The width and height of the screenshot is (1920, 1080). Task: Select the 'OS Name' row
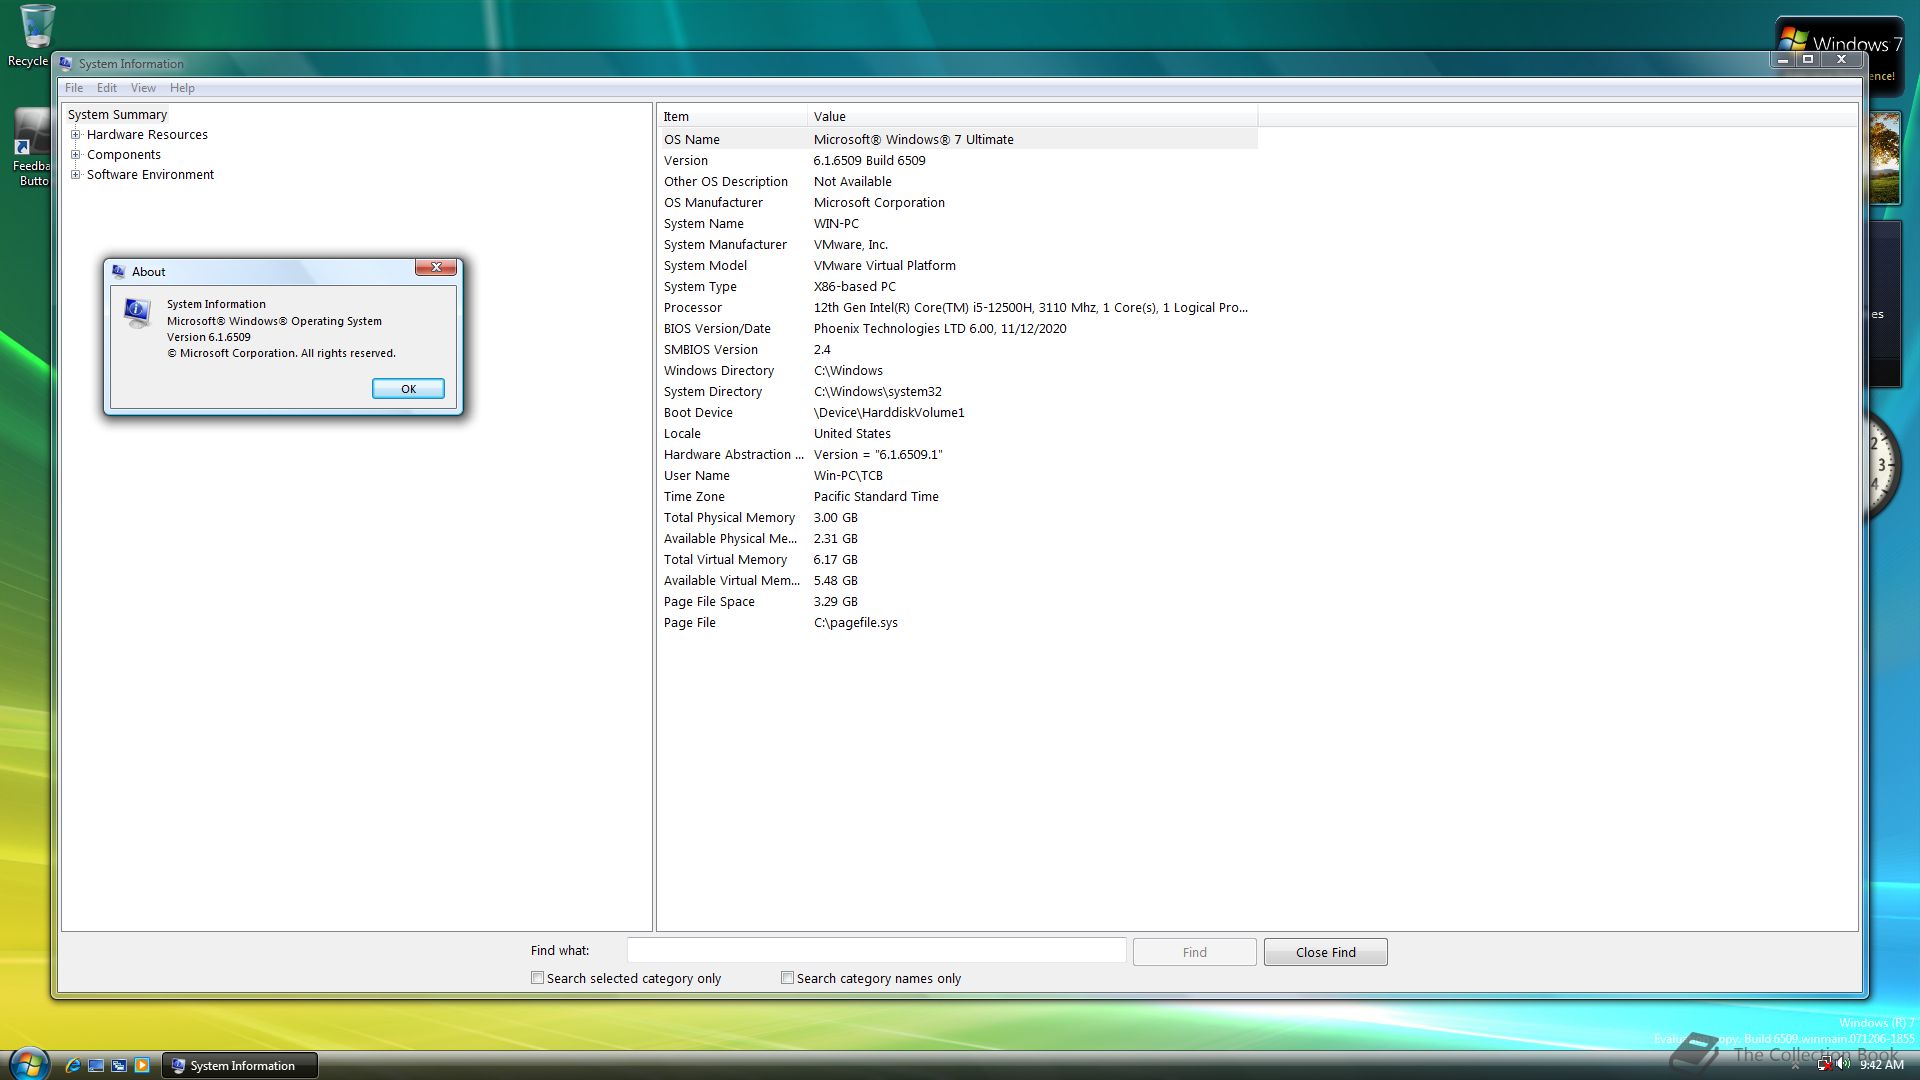coord(958,140)
